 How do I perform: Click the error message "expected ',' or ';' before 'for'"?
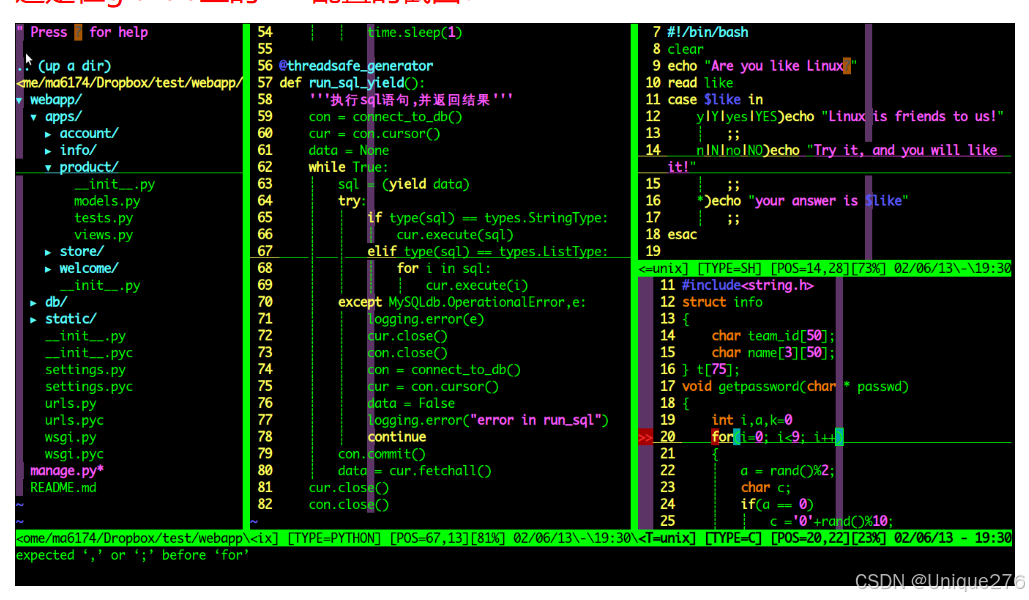(x=133, y=555)
